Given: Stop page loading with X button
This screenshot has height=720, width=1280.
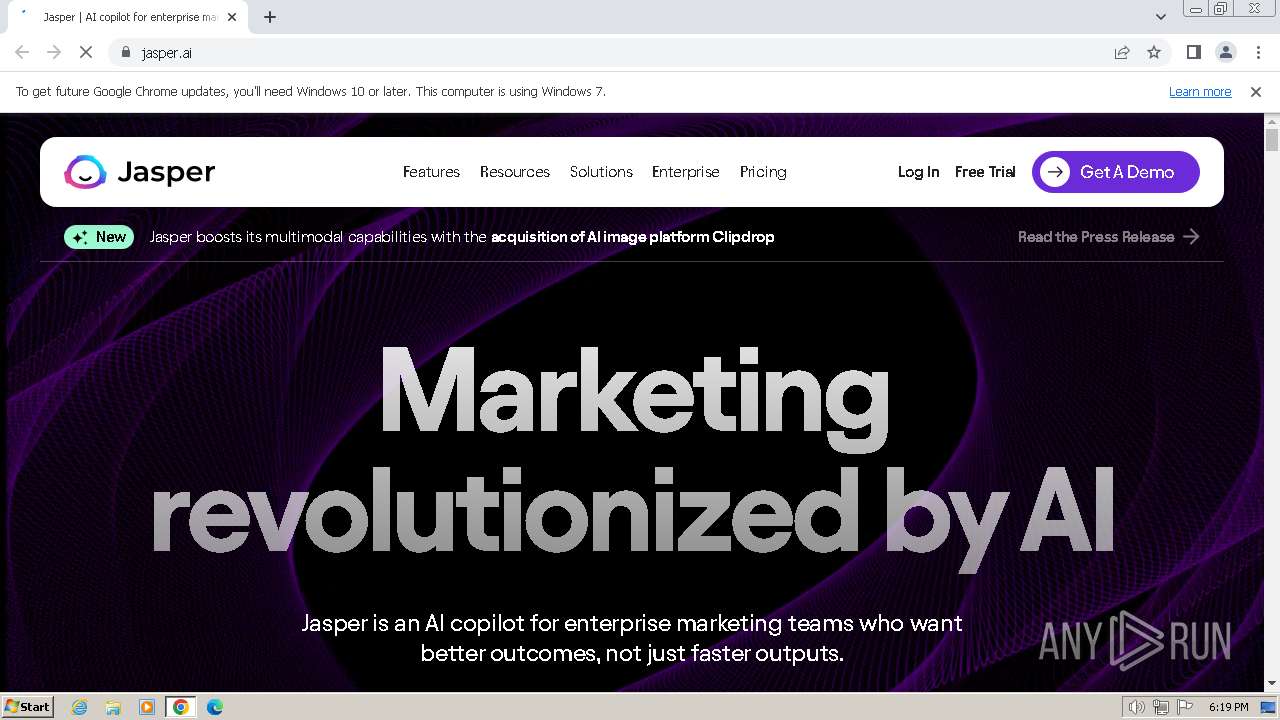Looking at the screenshot, I should tap(86, 52).
